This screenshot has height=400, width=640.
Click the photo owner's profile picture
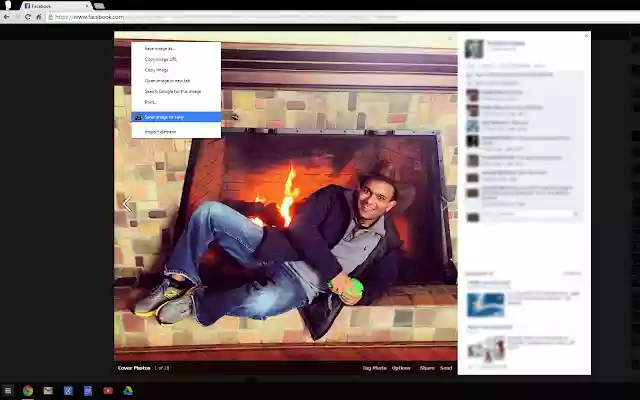pyautogui.click(x=474, y=49)
